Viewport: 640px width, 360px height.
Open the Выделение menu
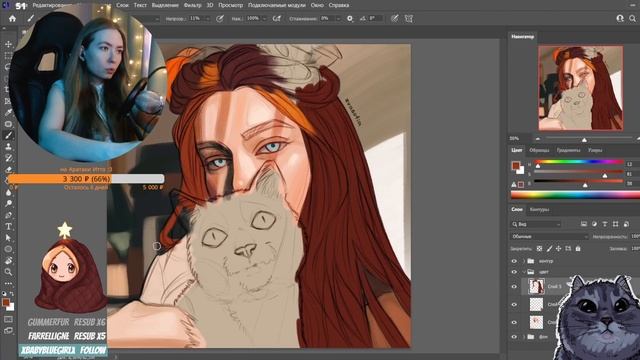pyautogui.click(x=165, y=5)
